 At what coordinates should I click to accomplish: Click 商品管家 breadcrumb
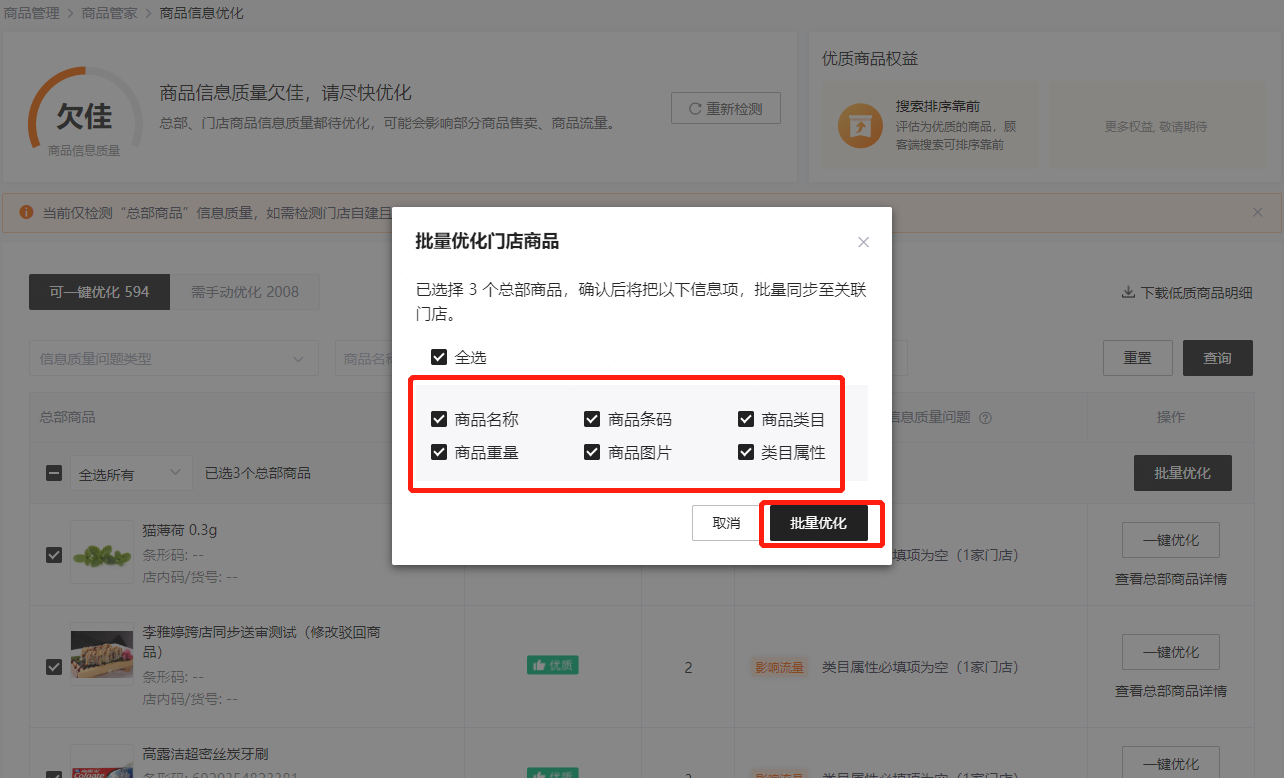[x=110, y=13]
